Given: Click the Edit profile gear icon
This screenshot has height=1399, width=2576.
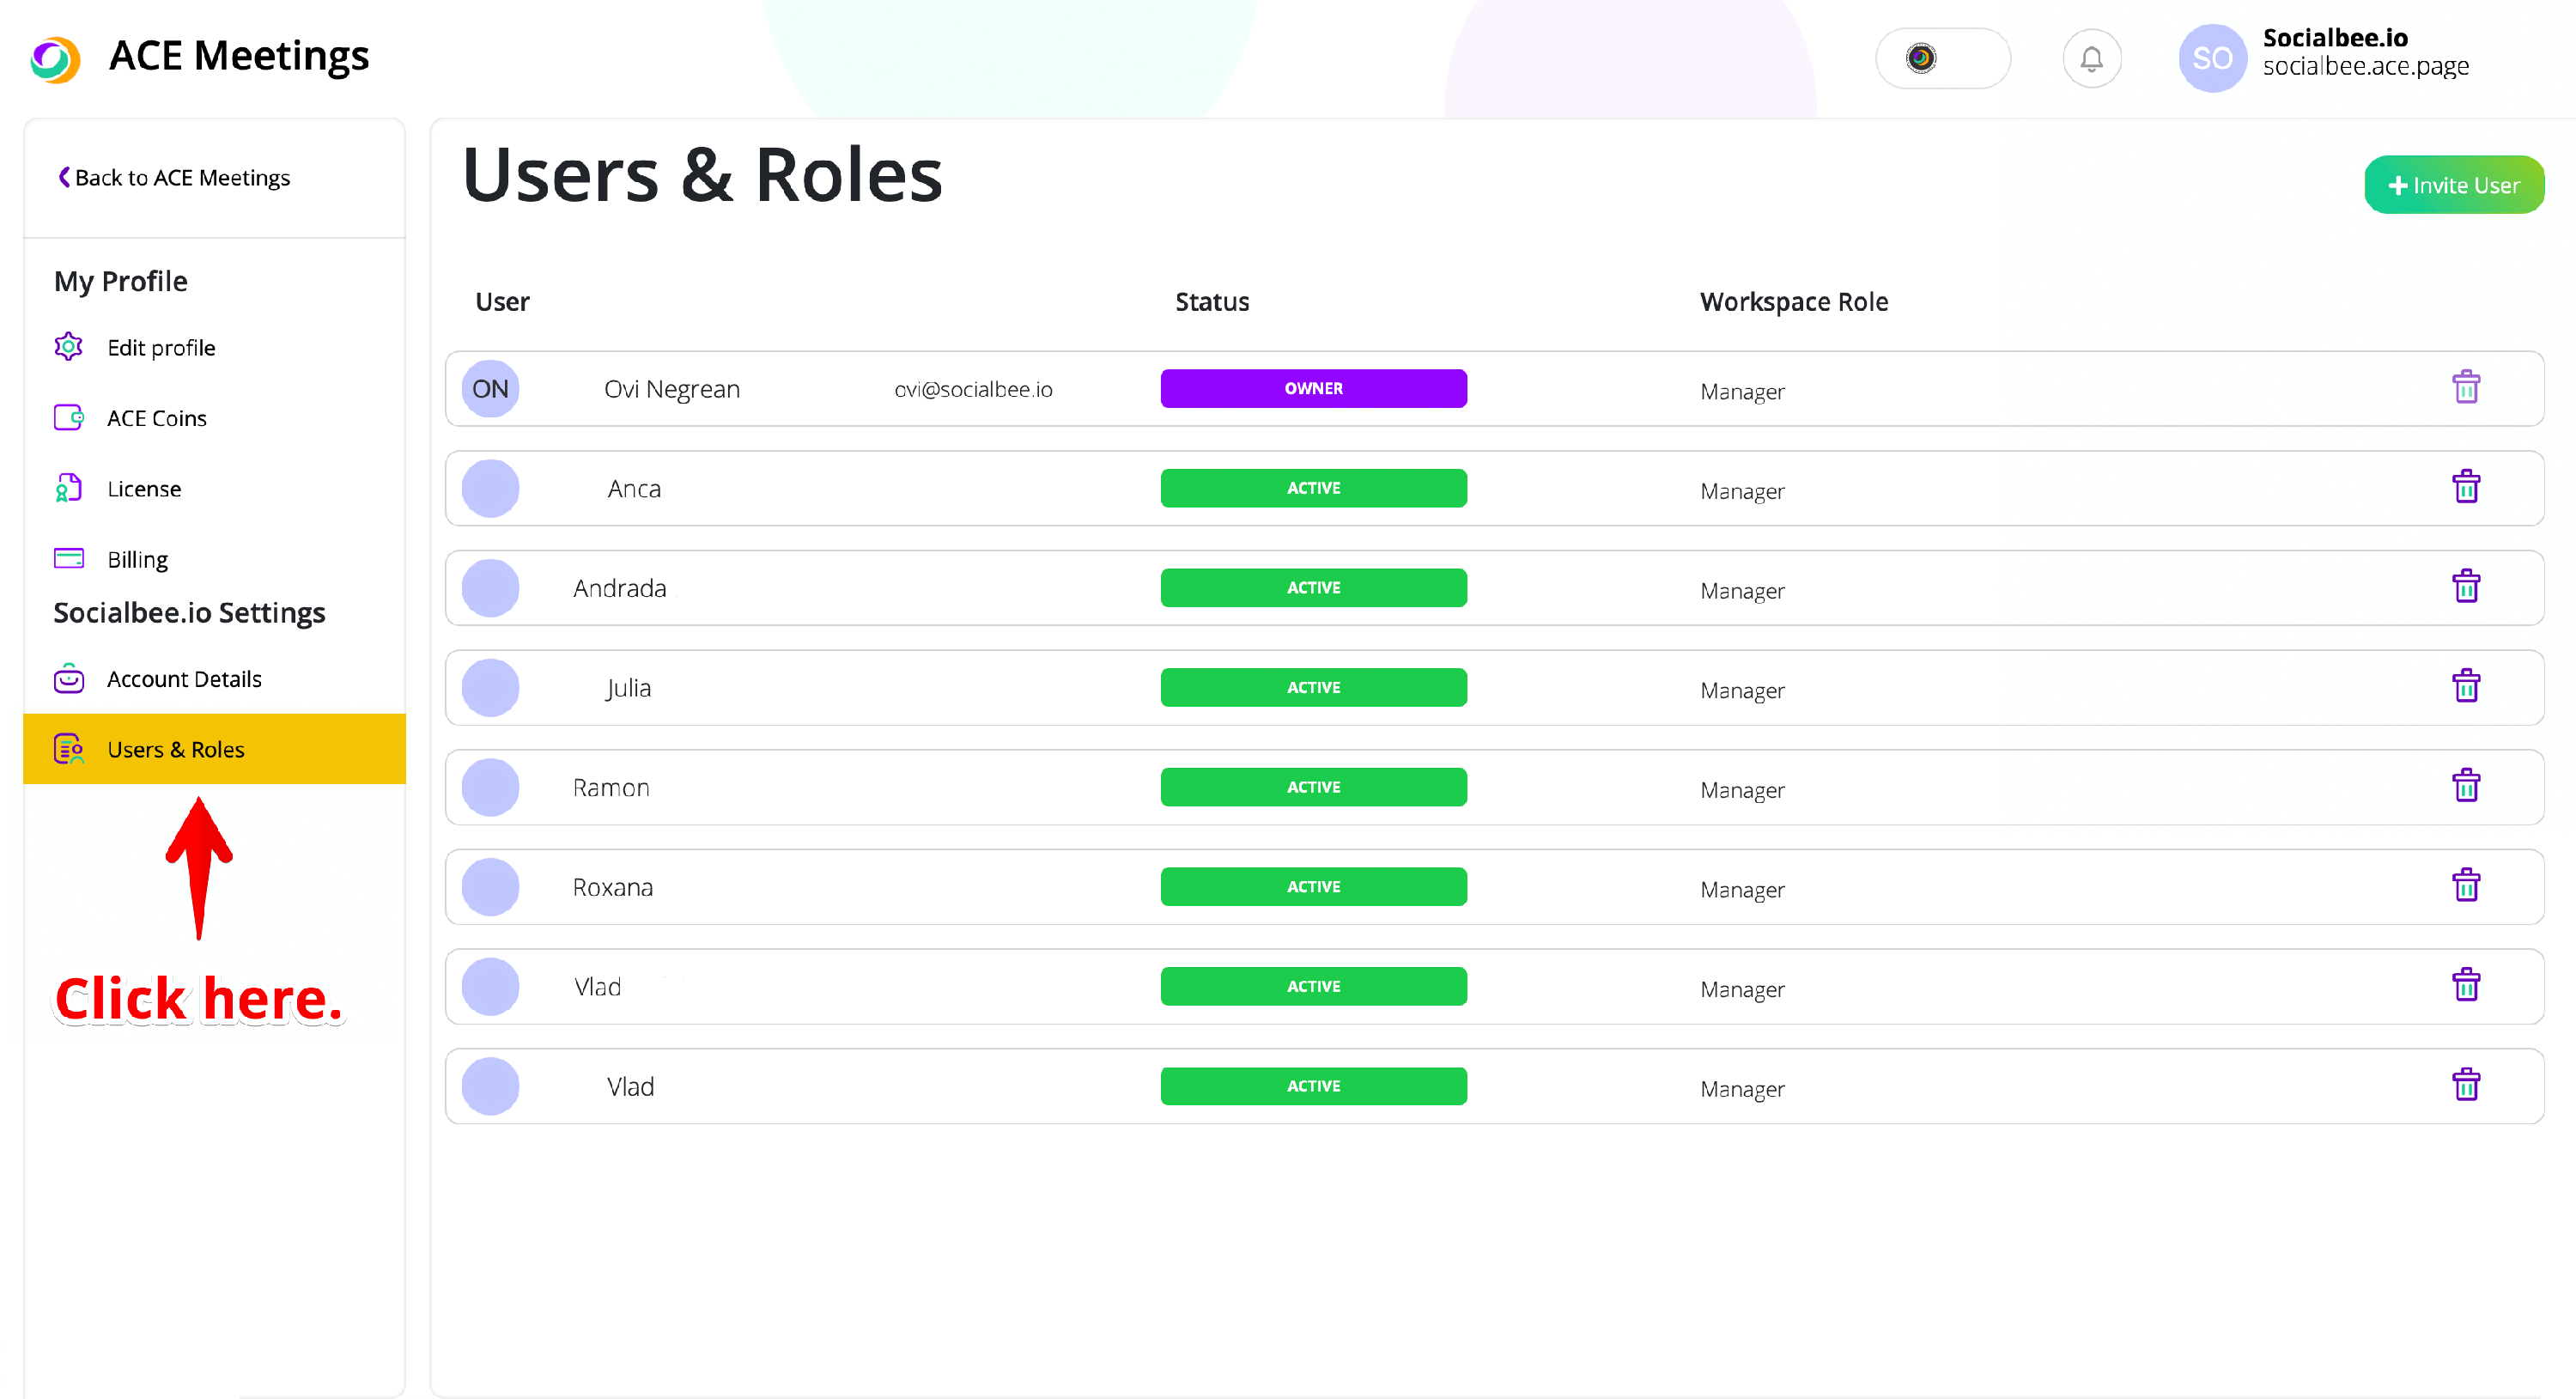Looking at the screenshot, I should click(x=68, y=347).
